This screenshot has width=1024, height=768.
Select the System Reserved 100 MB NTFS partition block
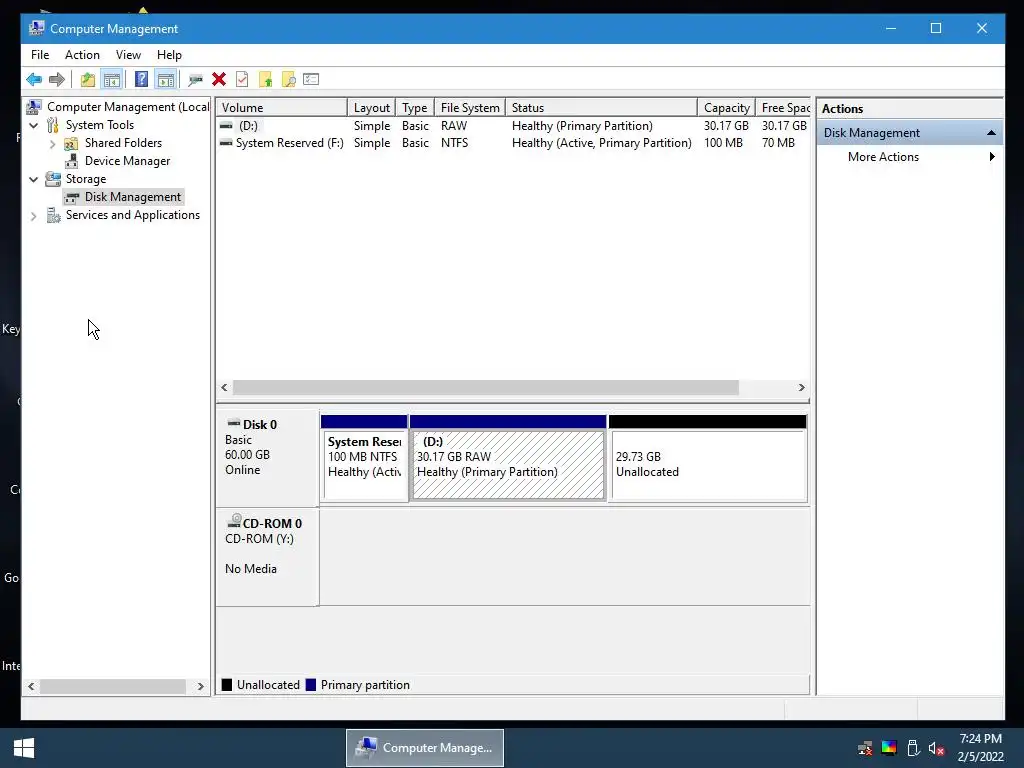pos(364,458)
